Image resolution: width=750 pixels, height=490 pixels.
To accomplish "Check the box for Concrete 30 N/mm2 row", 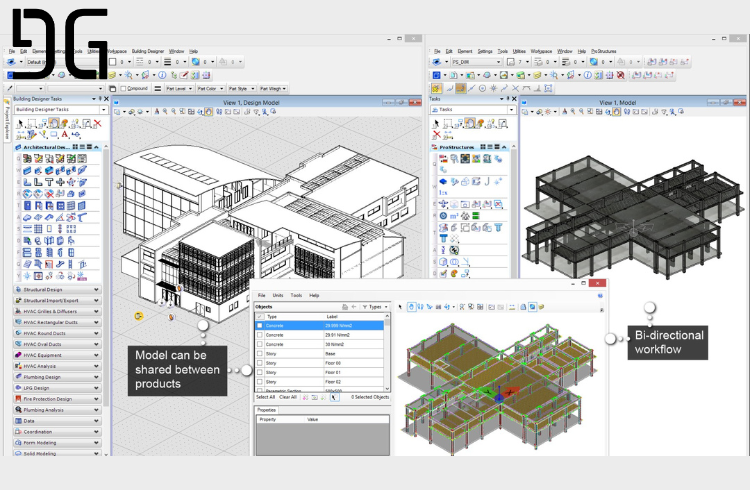I will [260, 344].
